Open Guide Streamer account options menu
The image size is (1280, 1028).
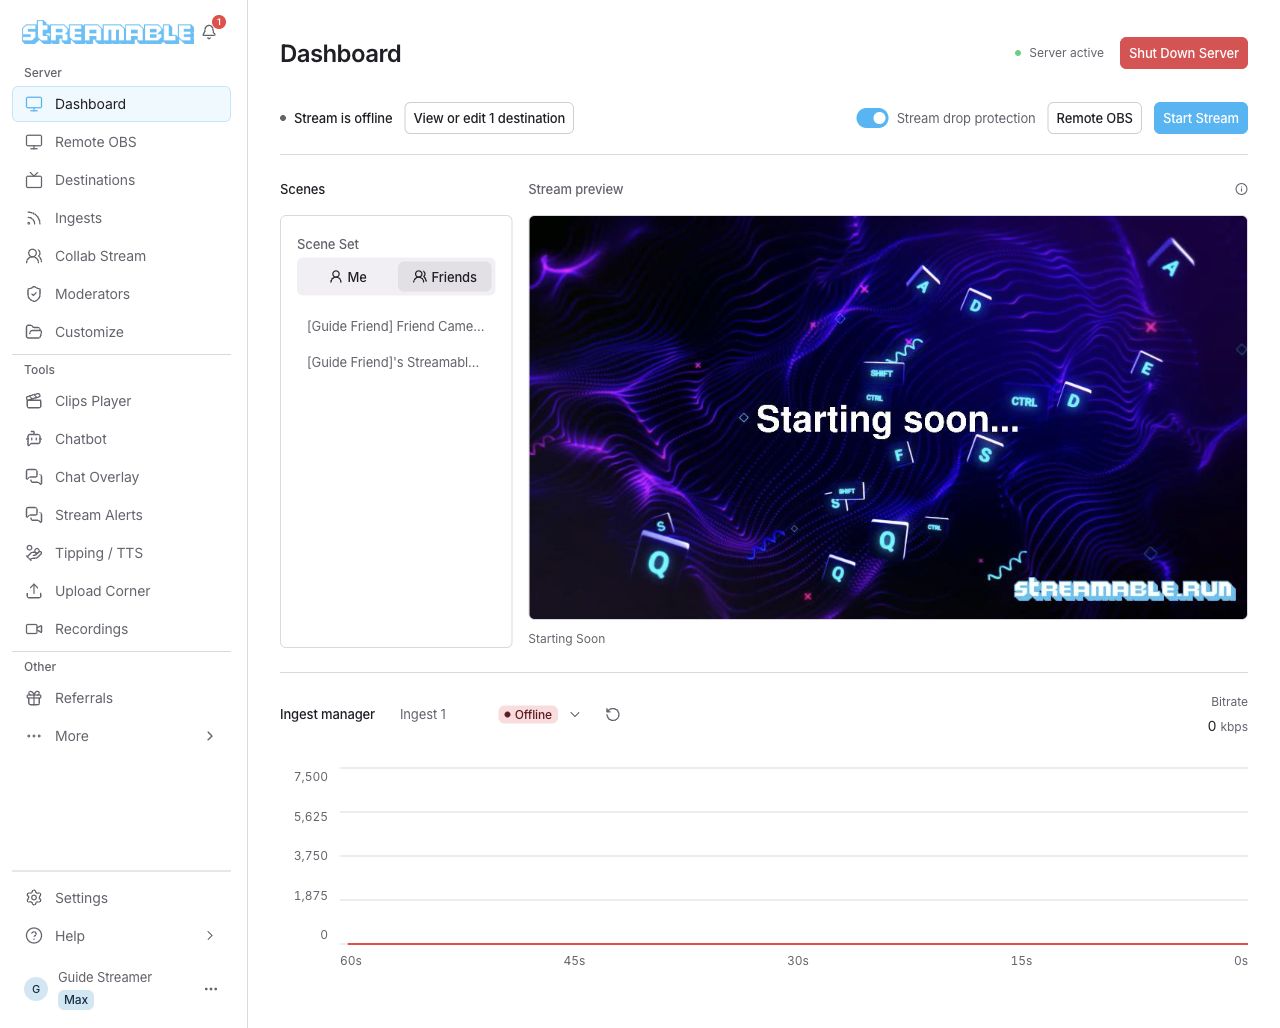pos(211,989)
